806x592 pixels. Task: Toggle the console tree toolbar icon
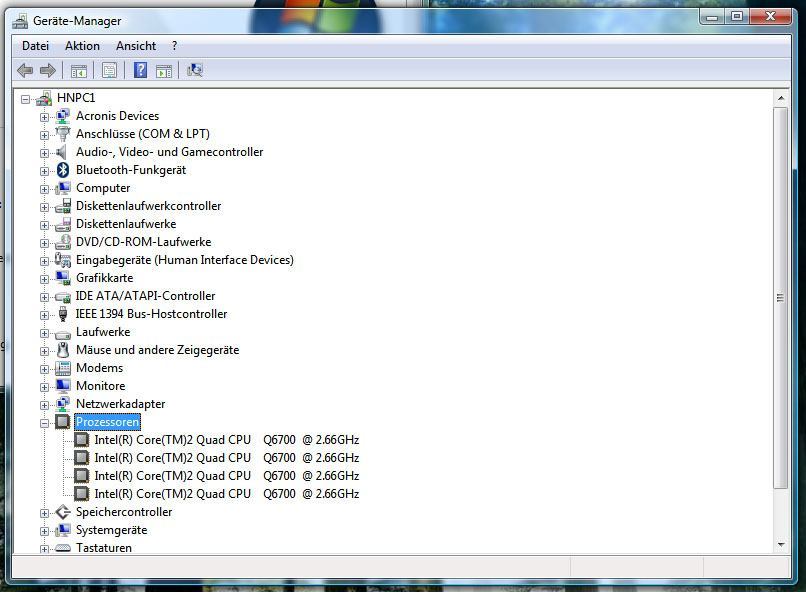coord(79,70)
